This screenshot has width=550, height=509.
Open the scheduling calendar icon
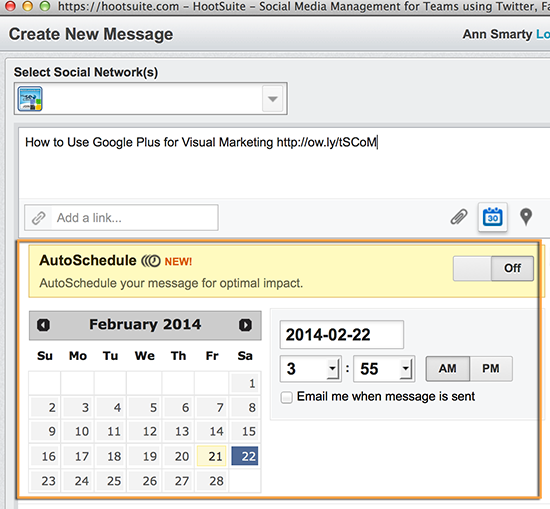tap(492, 217)
